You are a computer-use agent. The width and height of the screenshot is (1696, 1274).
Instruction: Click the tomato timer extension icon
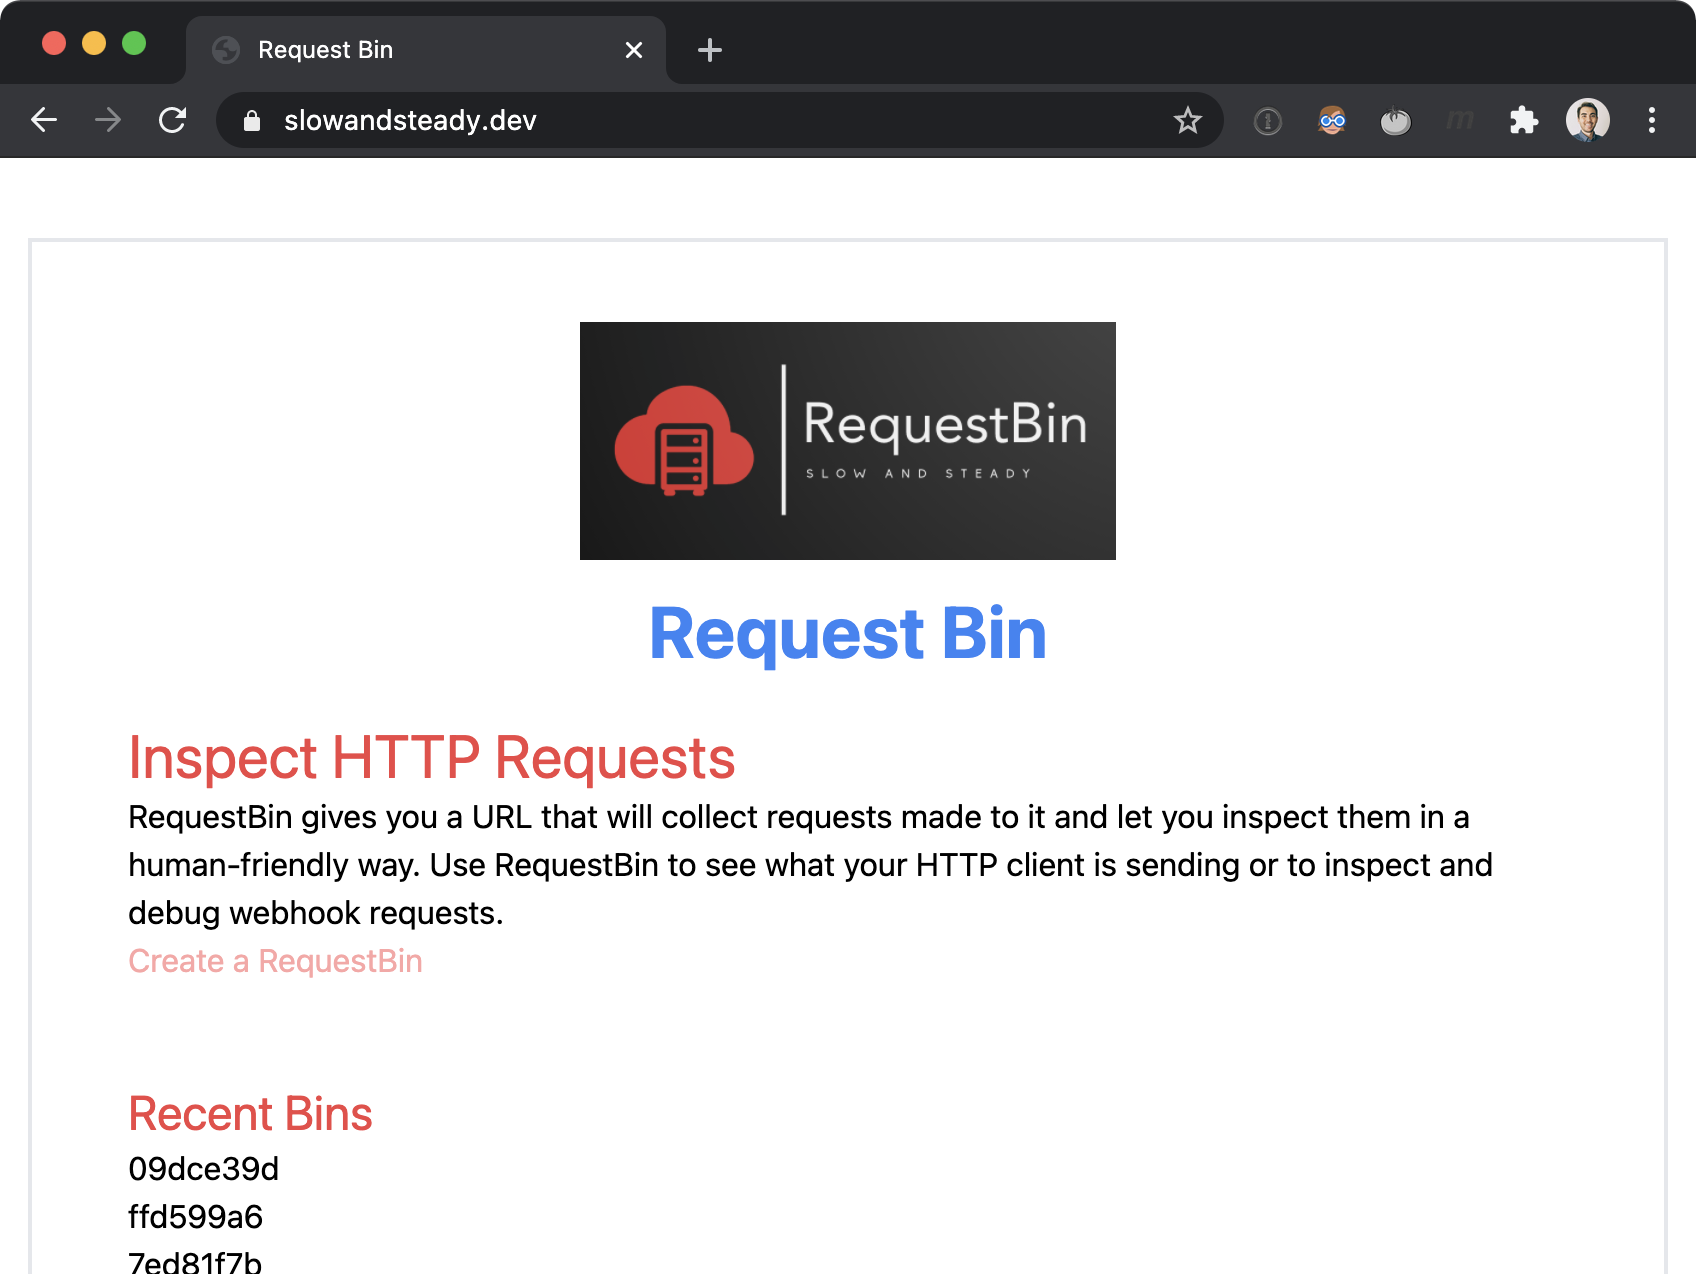pyautogui.click(x=1395, y=121)
